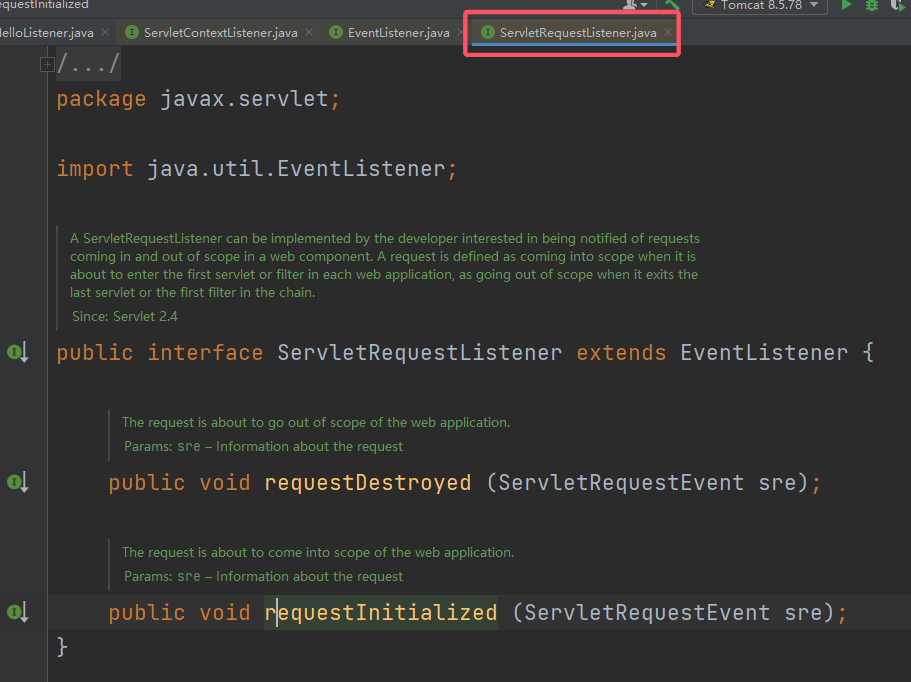Image resolution: width=911 pixels, height=682 pixels.
Task: Open the user account dropdown icon
Action: click(635, 5)
